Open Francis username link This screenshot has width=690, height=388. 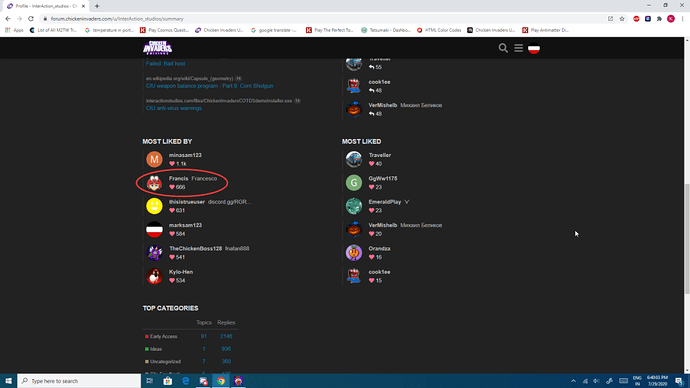(178, 179)
